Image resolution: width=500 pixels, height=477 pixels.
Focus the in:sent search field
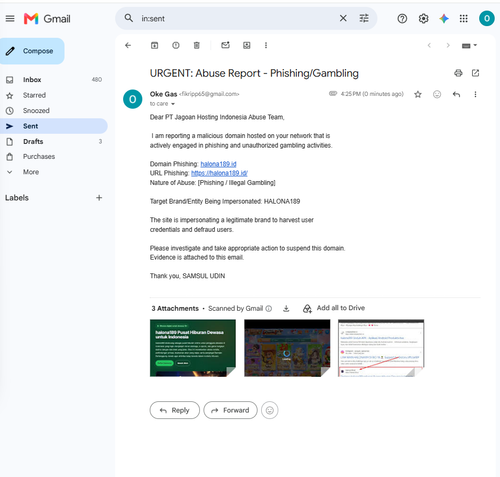tap(233, 19)
